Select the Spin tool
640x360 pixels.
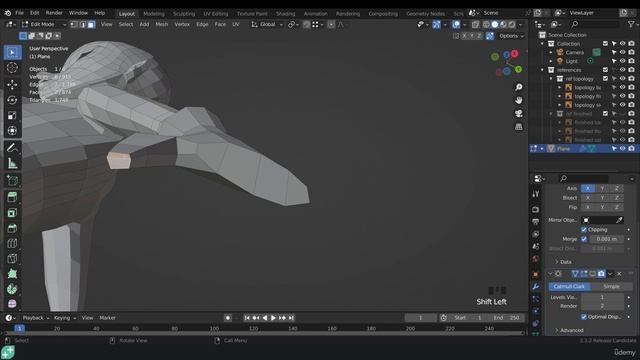(x=12, y=289)
